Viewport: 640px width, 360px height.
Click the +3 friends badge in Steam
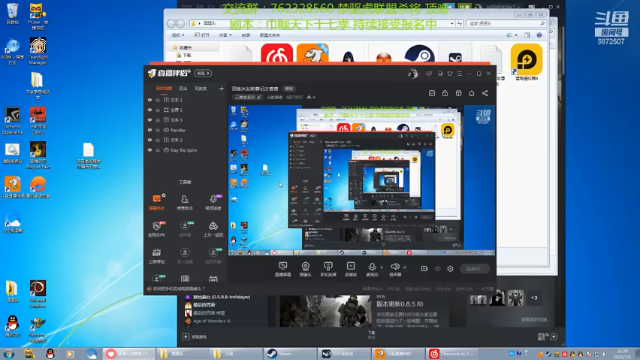534,298
